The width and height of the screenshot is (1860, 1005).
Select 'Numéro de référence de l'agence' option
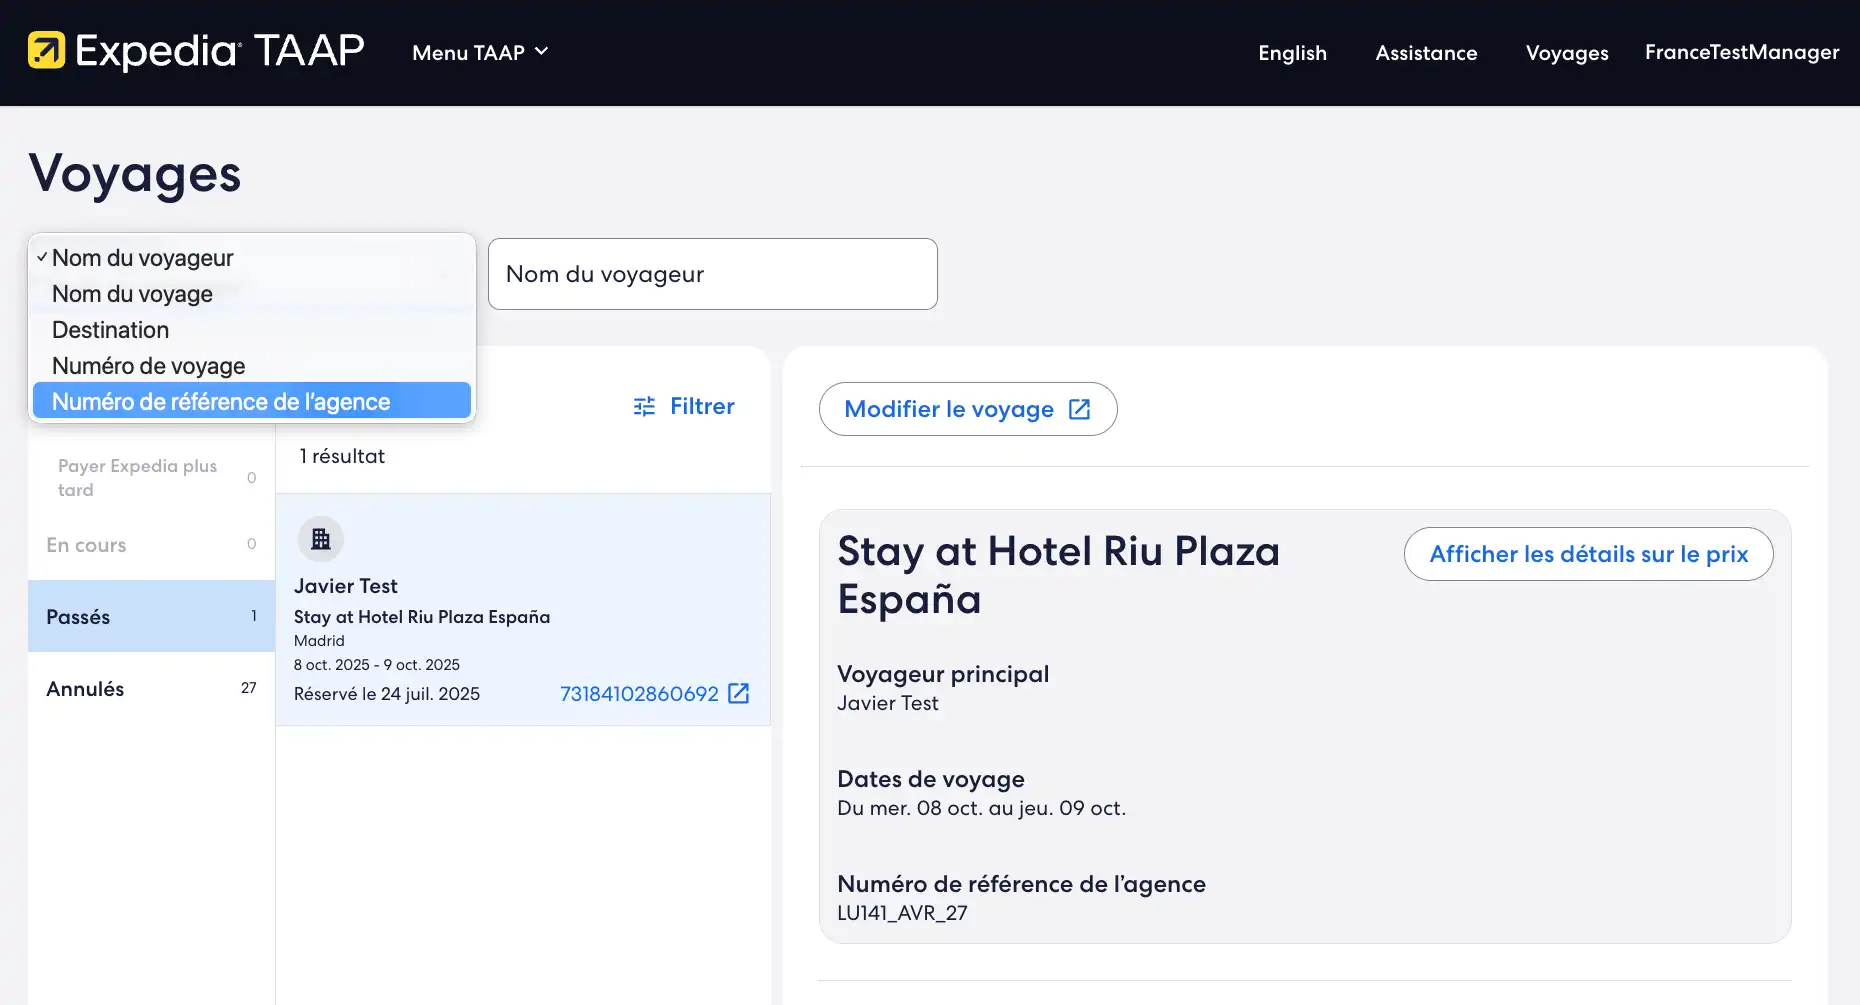pos(252,401)
